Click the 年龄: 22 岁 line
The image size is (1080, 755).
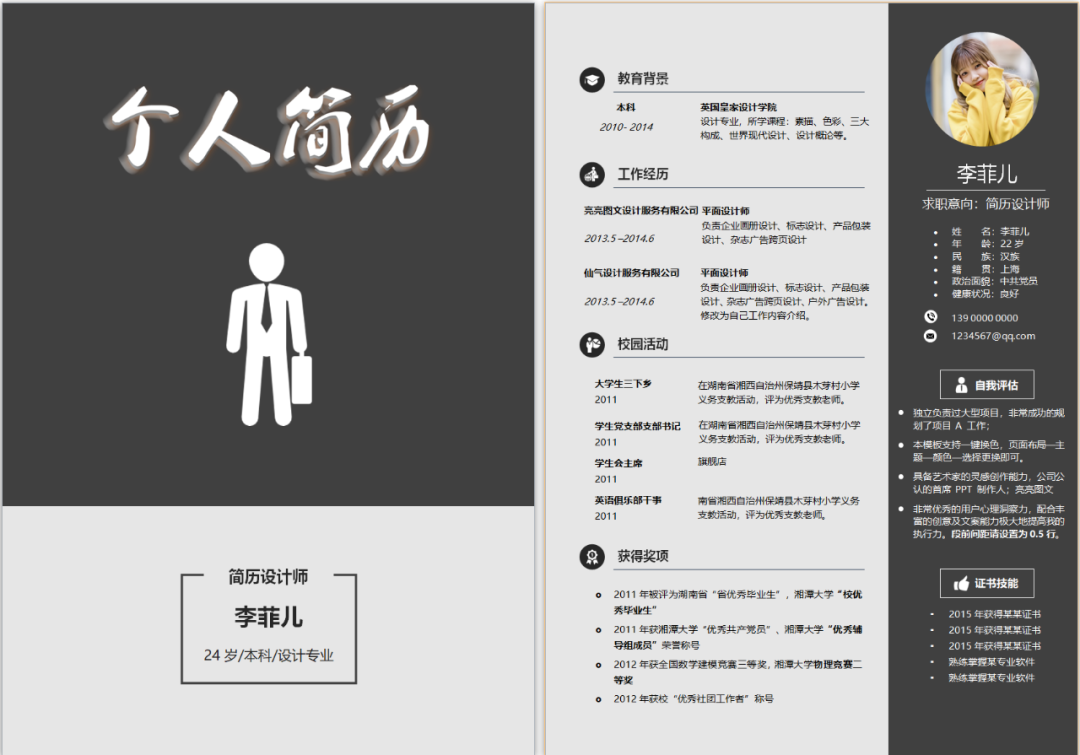(988, 244)
